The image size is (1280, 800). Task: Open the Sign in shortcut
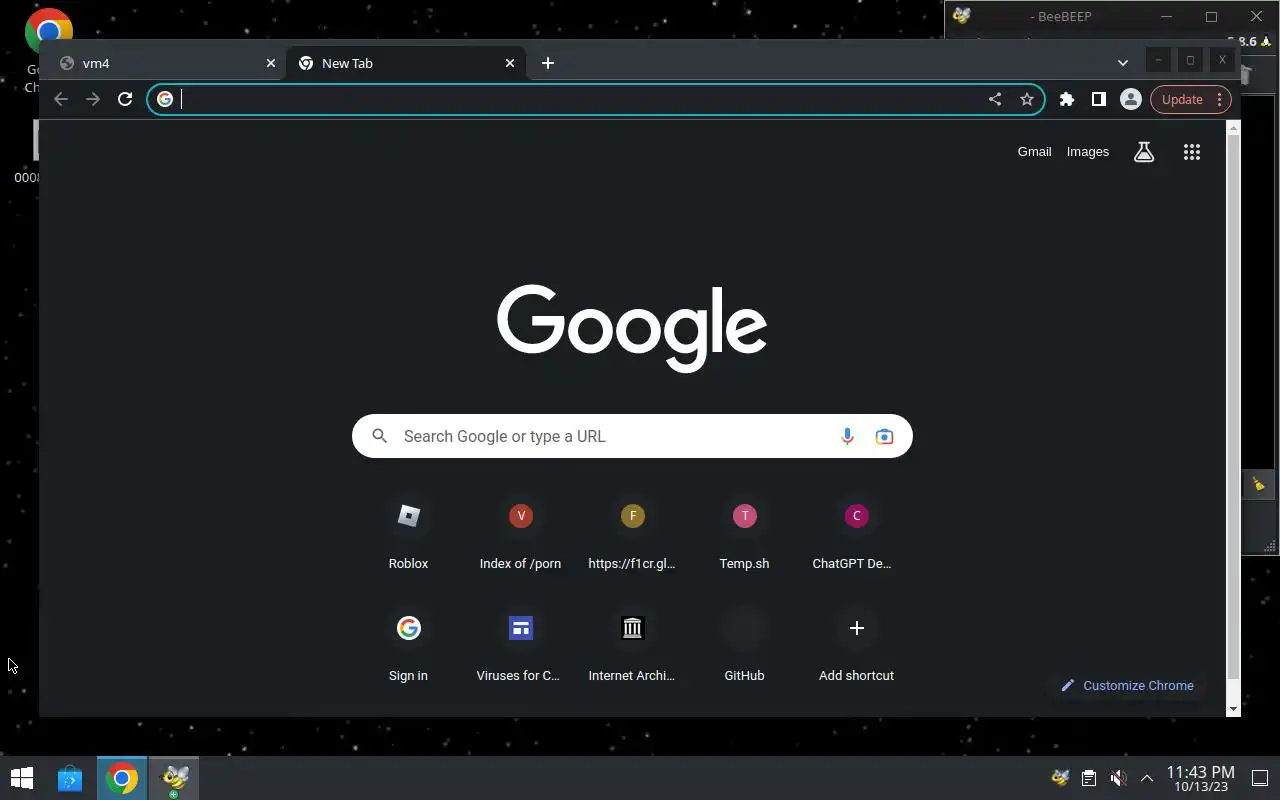[408, 647]
